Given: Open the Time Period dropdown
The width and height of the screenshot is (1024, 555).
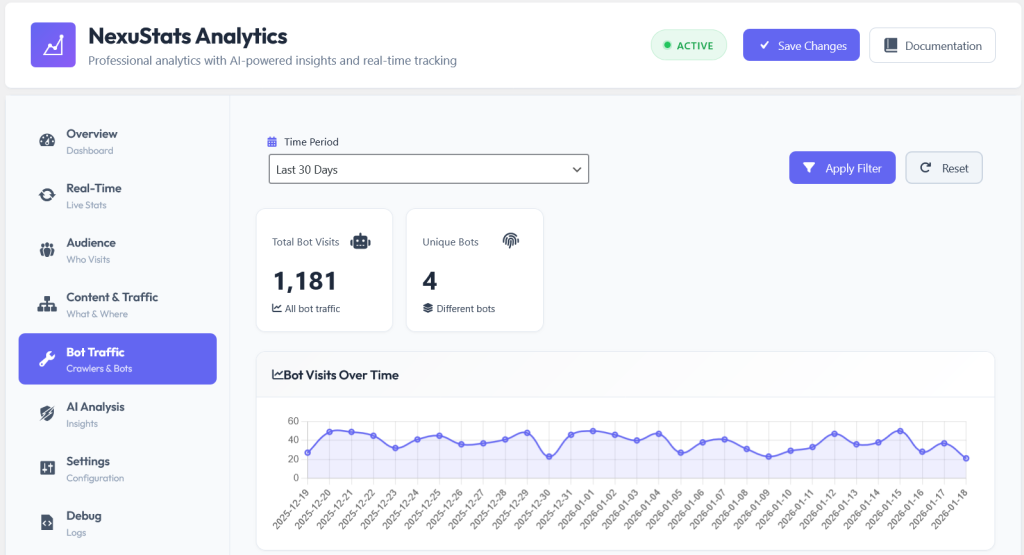Looking at the screenshot, I should tap(428, 169).
